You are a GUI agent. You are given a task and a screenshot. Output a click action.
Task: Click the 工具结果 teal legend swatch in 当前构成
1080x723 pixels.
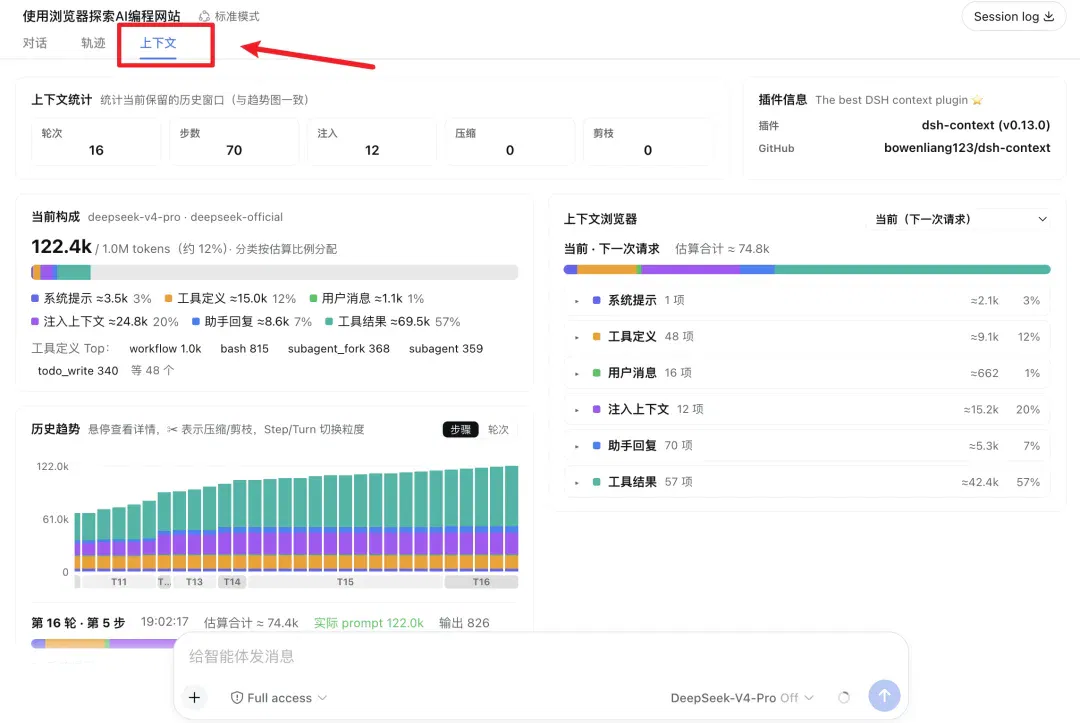coord(329,322)
